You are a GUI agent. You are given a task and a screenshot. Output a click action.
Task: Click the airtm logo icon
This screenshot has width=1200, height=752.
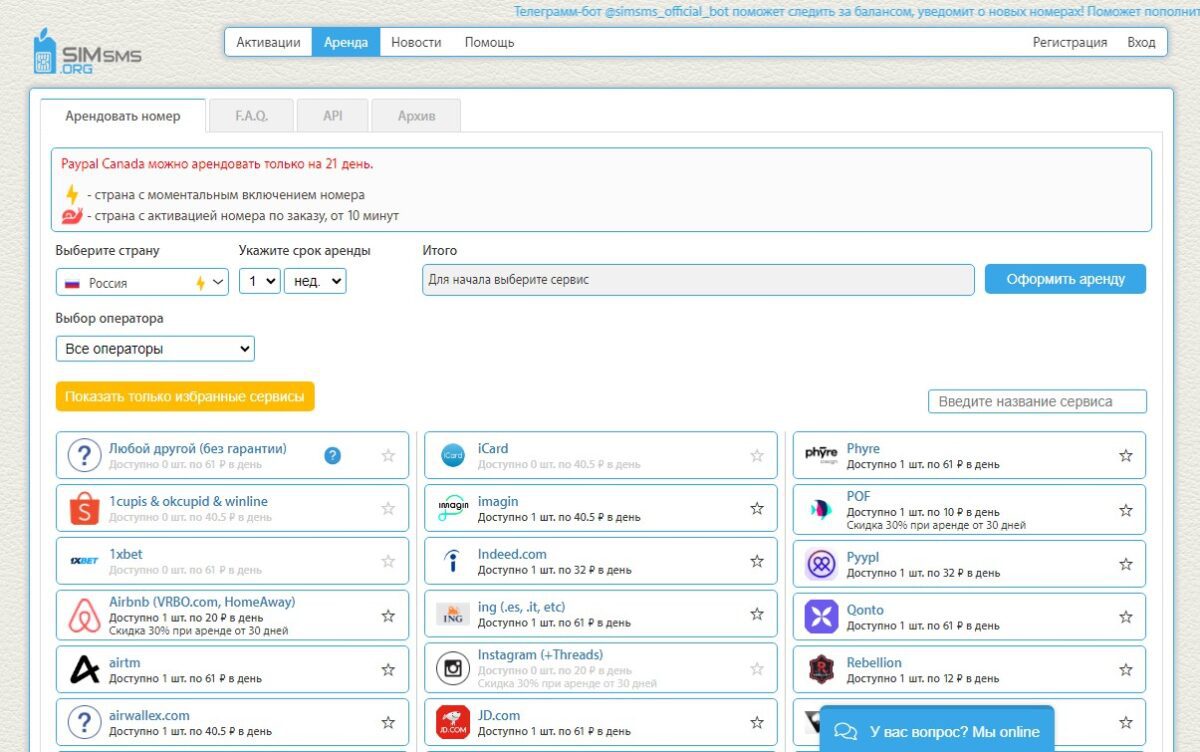(x=84, y=667)
